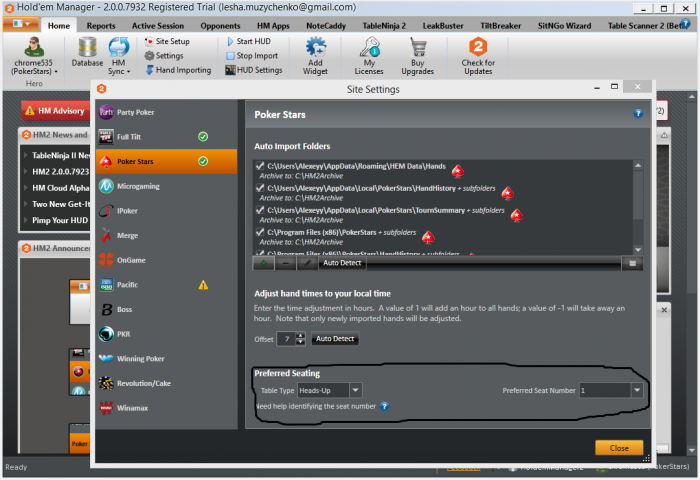
Task: Start HUD from the ribbon
Action: [249, 42]
